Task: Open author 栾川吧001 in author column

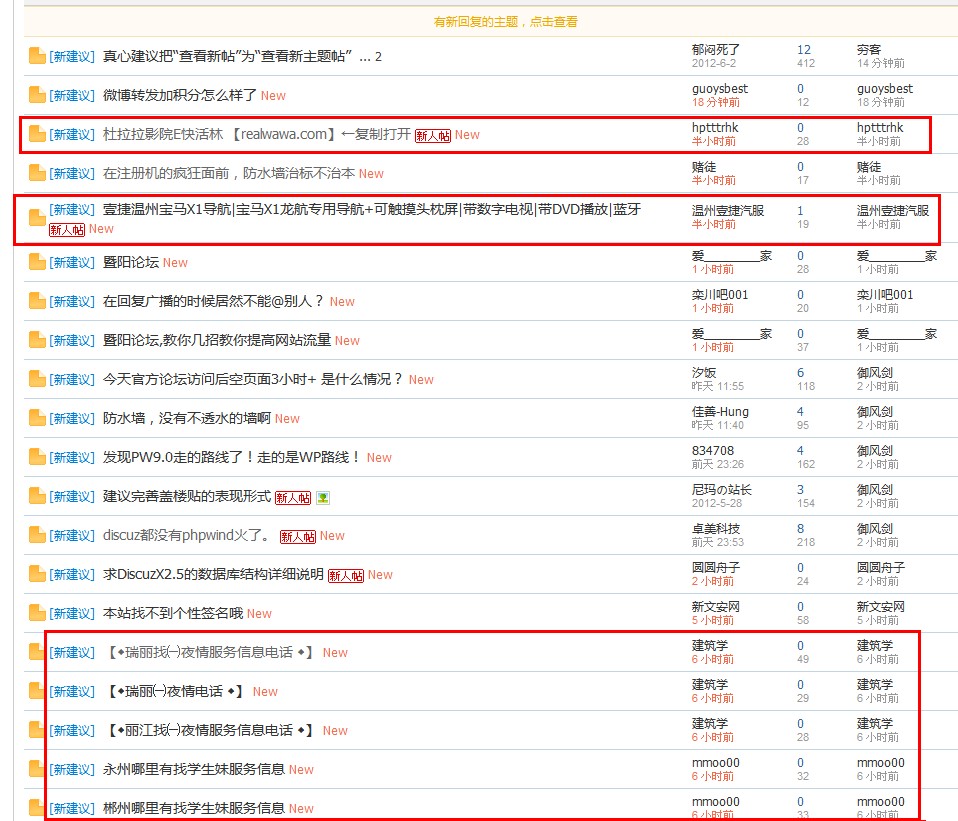Action: [720, 294]
